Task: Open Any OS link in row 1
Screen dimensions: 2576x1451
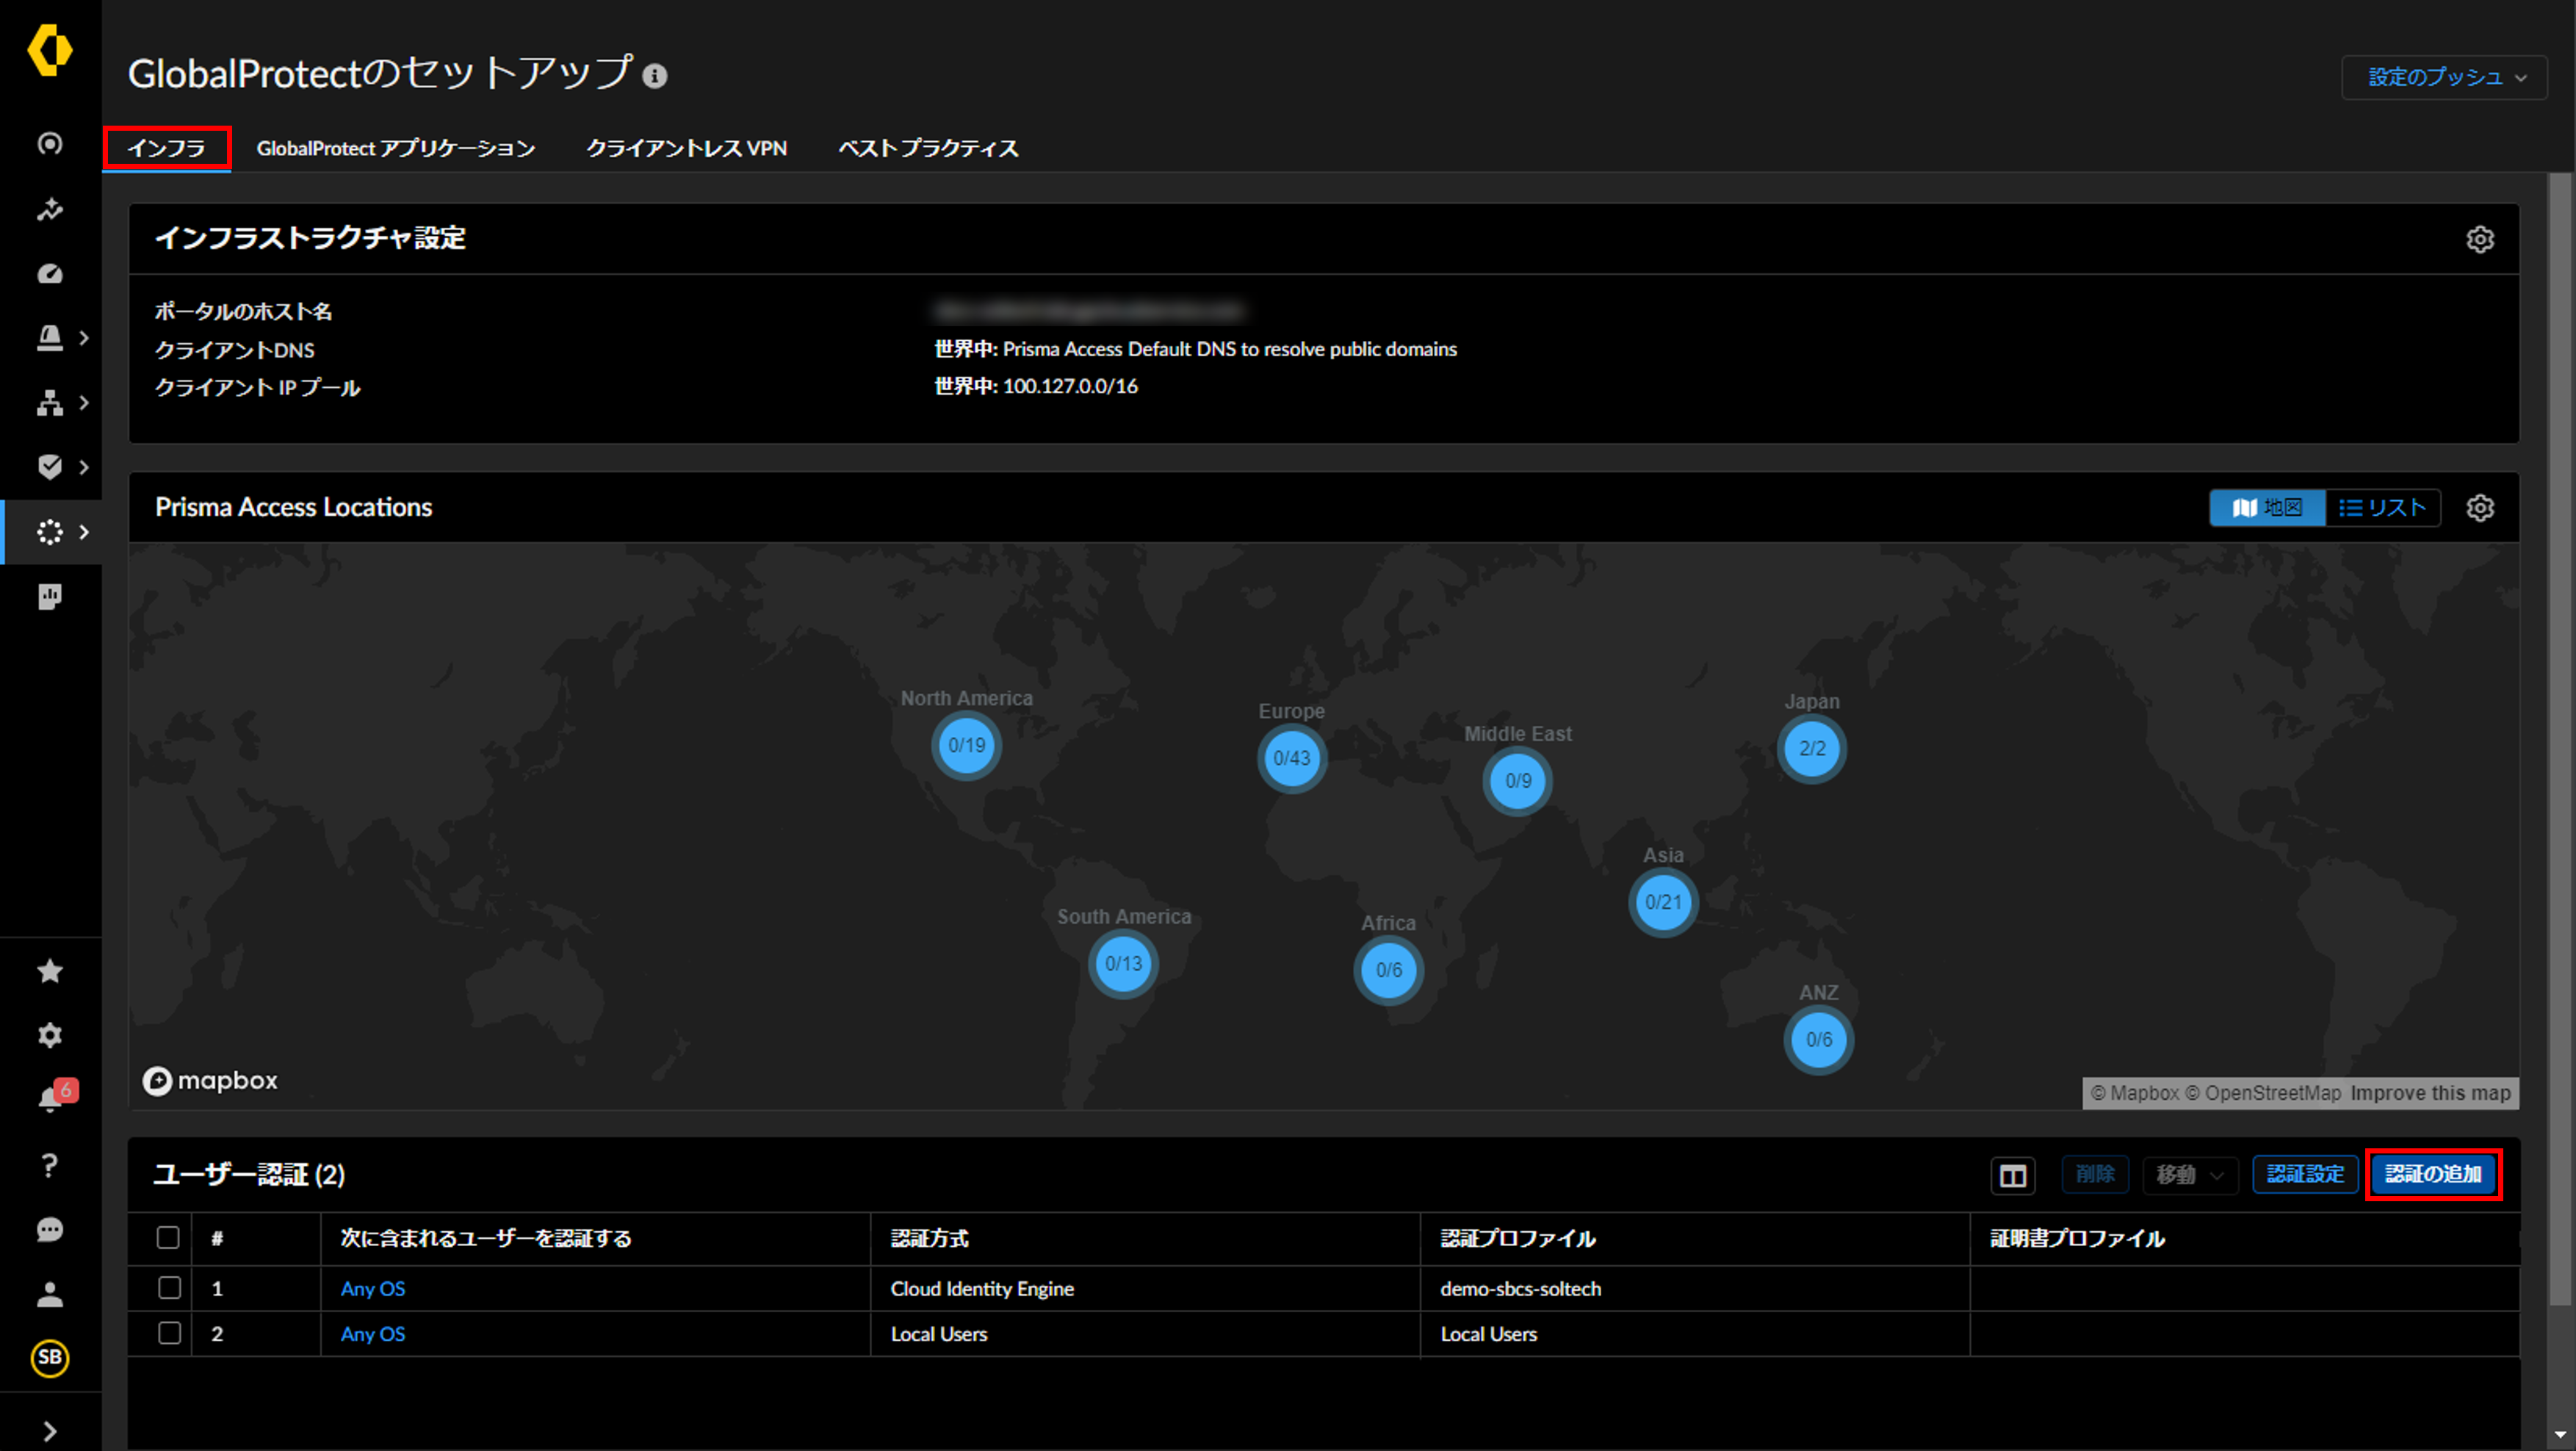Action: tap(373, 1289)
